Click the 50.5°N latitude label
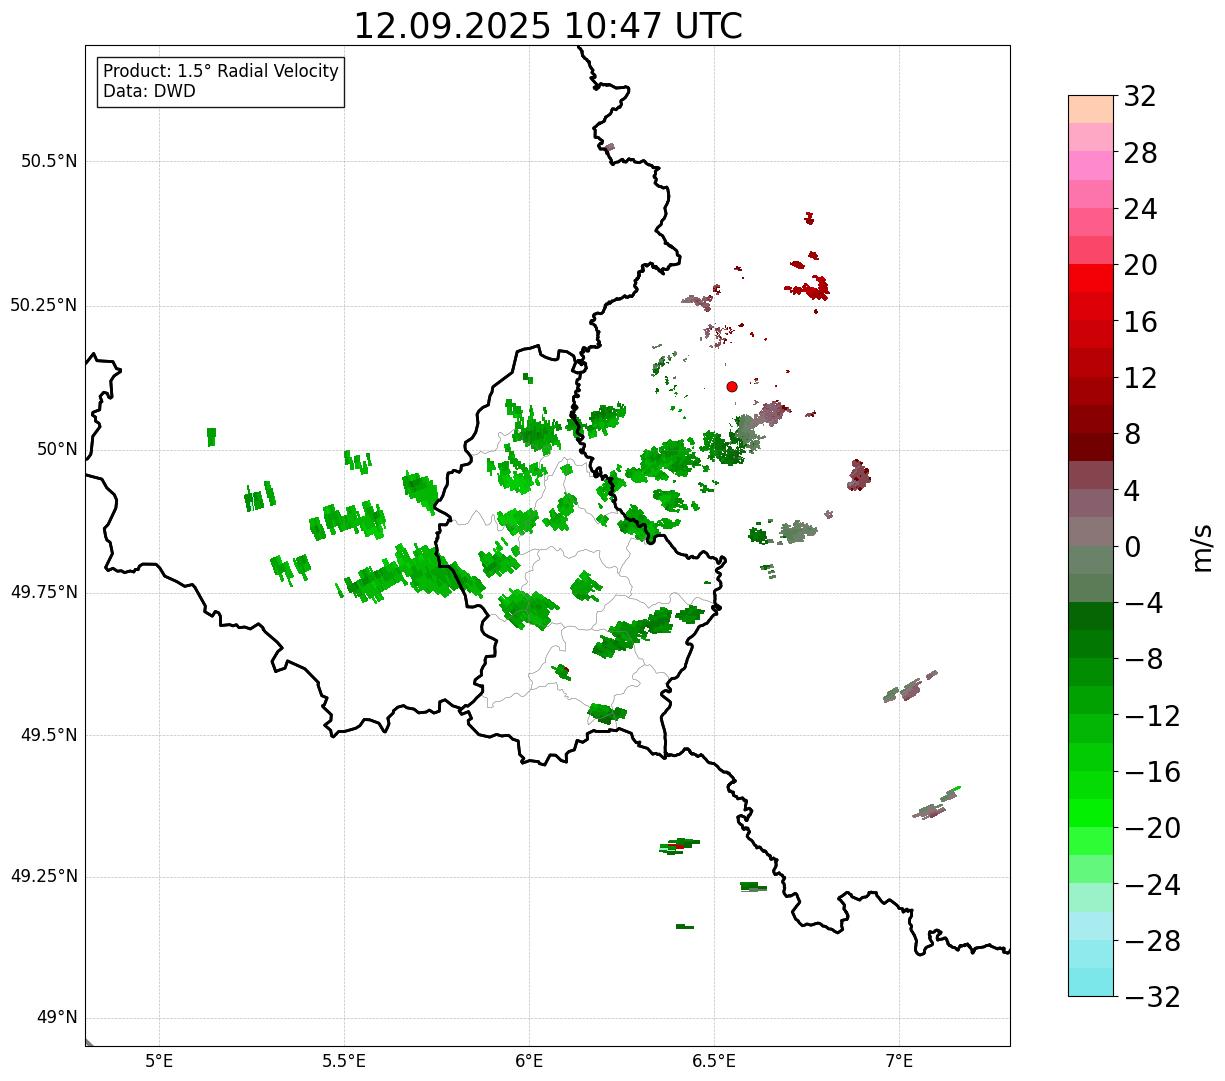Image resolution: width=1225 pixels, height=1081 pixels. pyautogui.click(x=49, y=161)
